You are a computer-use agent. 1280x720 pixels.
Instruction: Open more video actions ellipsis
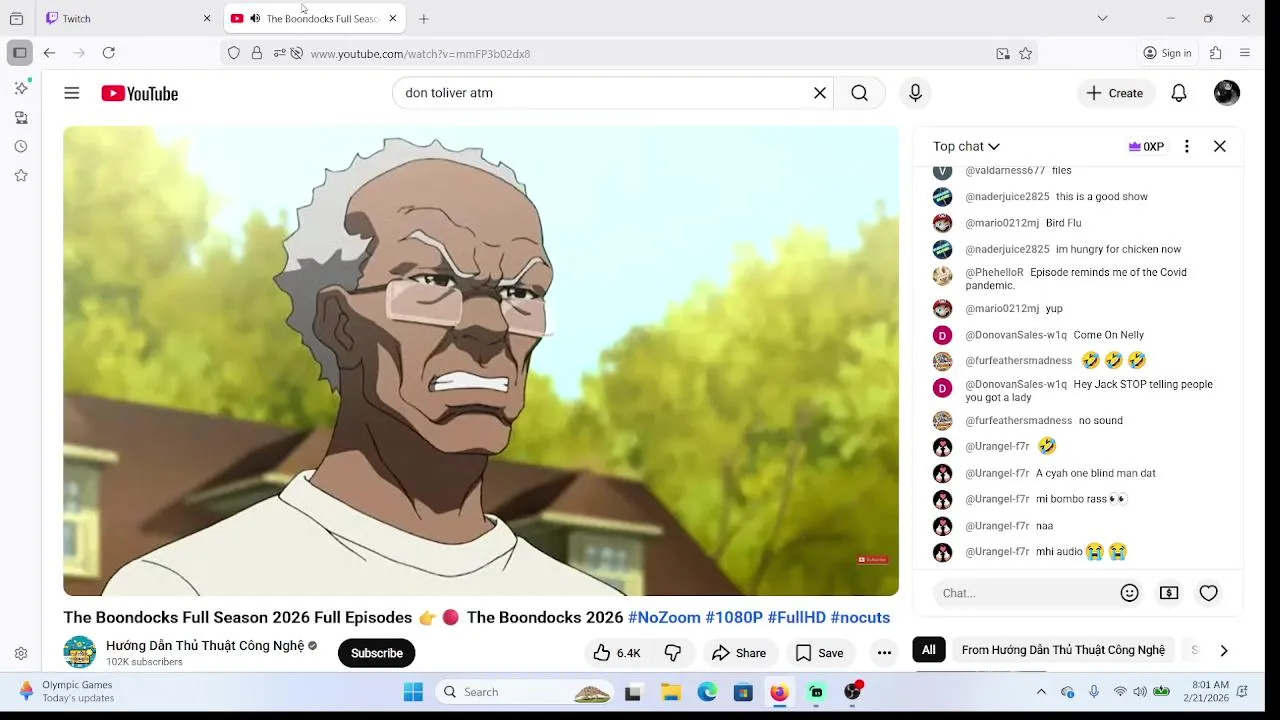pyautogui.click(x=884, y=653)
